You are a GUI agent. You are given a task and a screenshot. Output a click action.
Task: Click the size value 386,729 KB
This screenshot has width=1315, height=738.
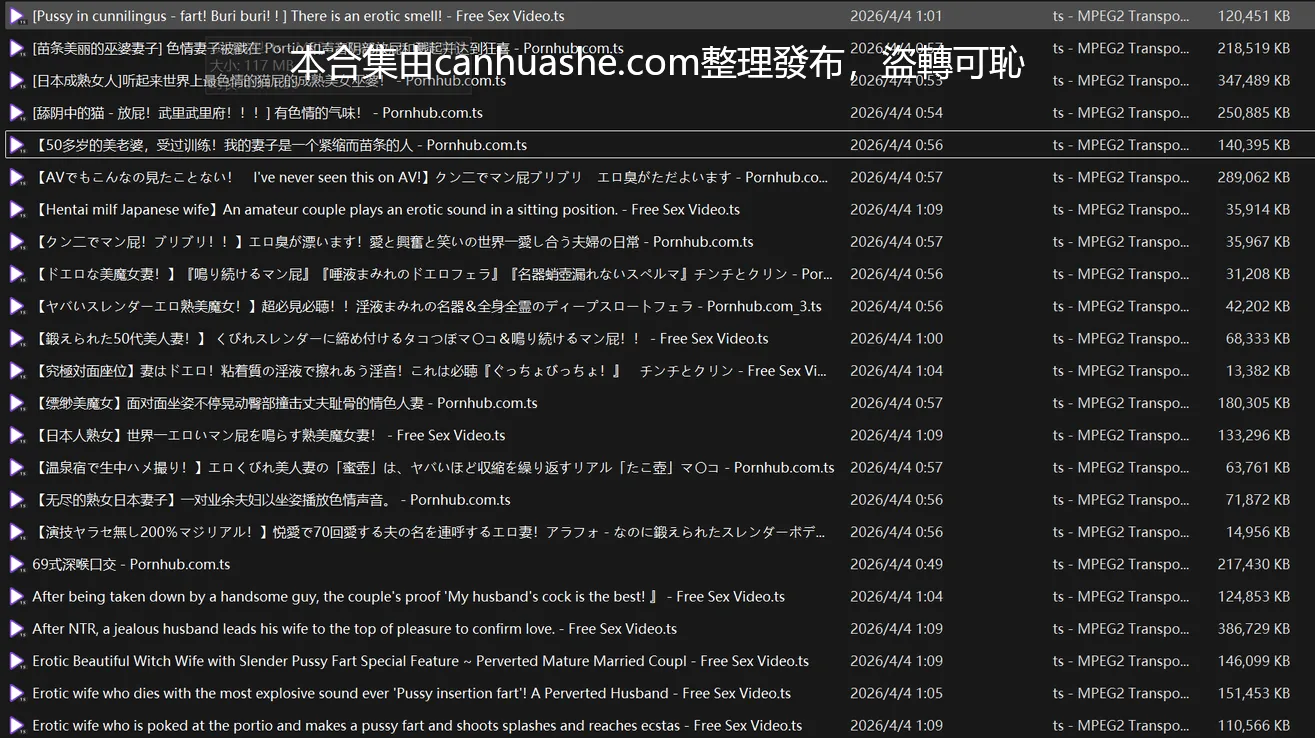1254,629
